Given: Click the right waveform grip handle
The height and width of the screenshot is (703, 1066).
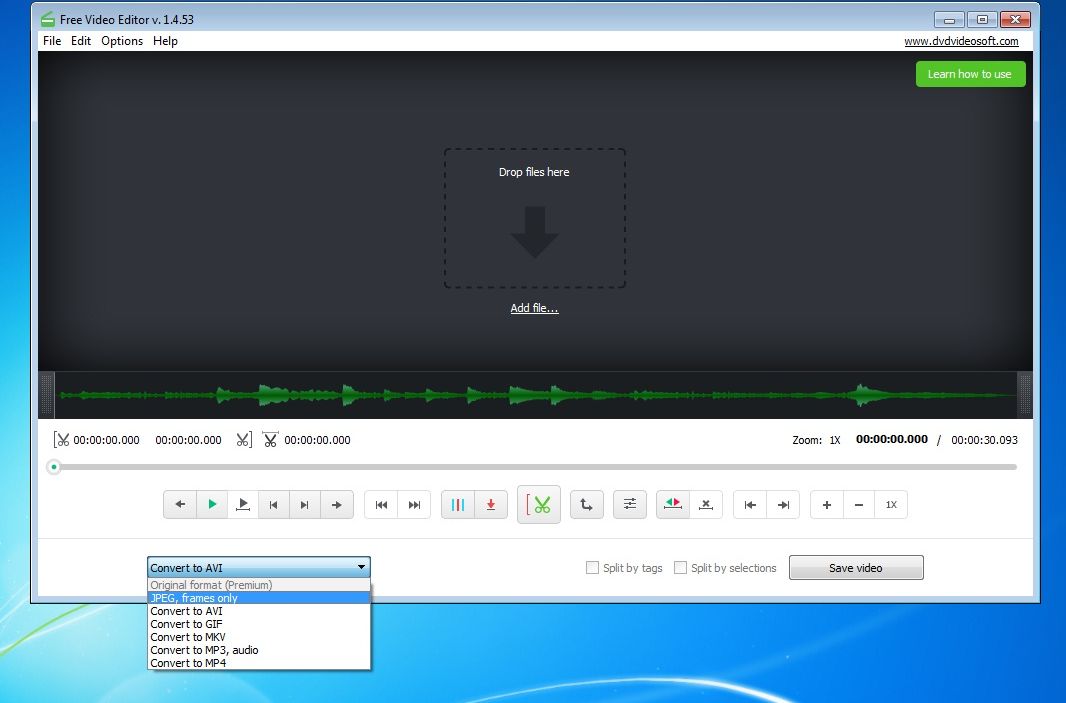Looking at the screenshot, I should pyautogui.click(x=1025, y=394).
